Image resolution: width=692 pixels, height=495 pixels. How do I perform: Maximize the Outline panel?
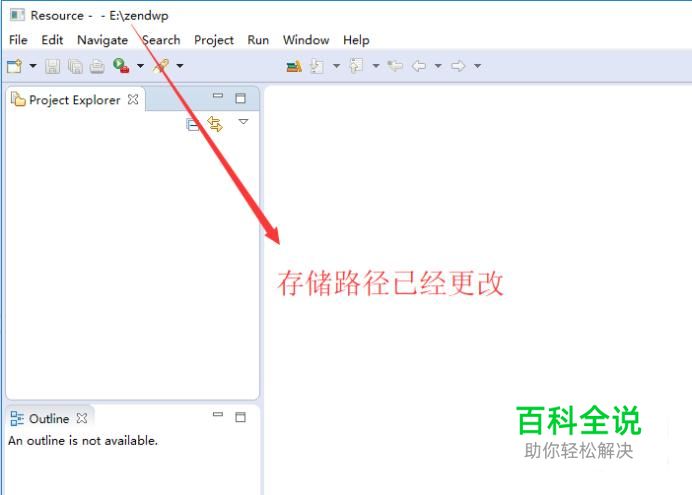click(241, 417)
